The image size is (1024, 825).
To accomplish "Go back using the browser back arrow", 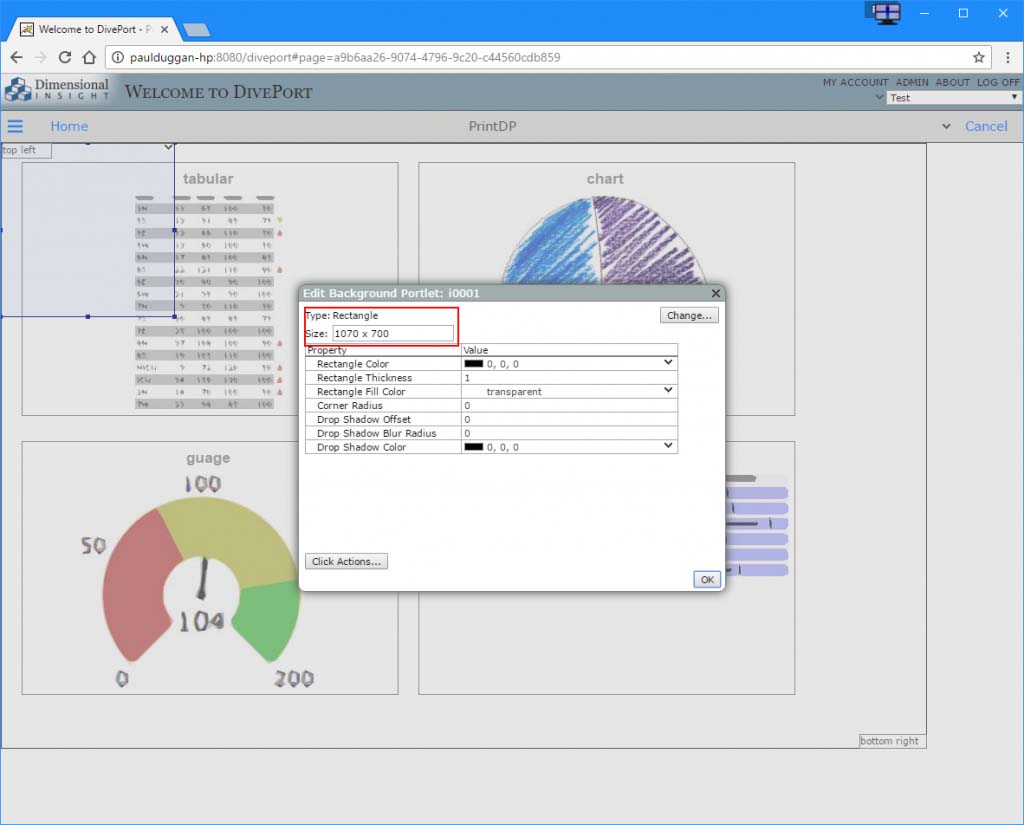I will point(17,57).
